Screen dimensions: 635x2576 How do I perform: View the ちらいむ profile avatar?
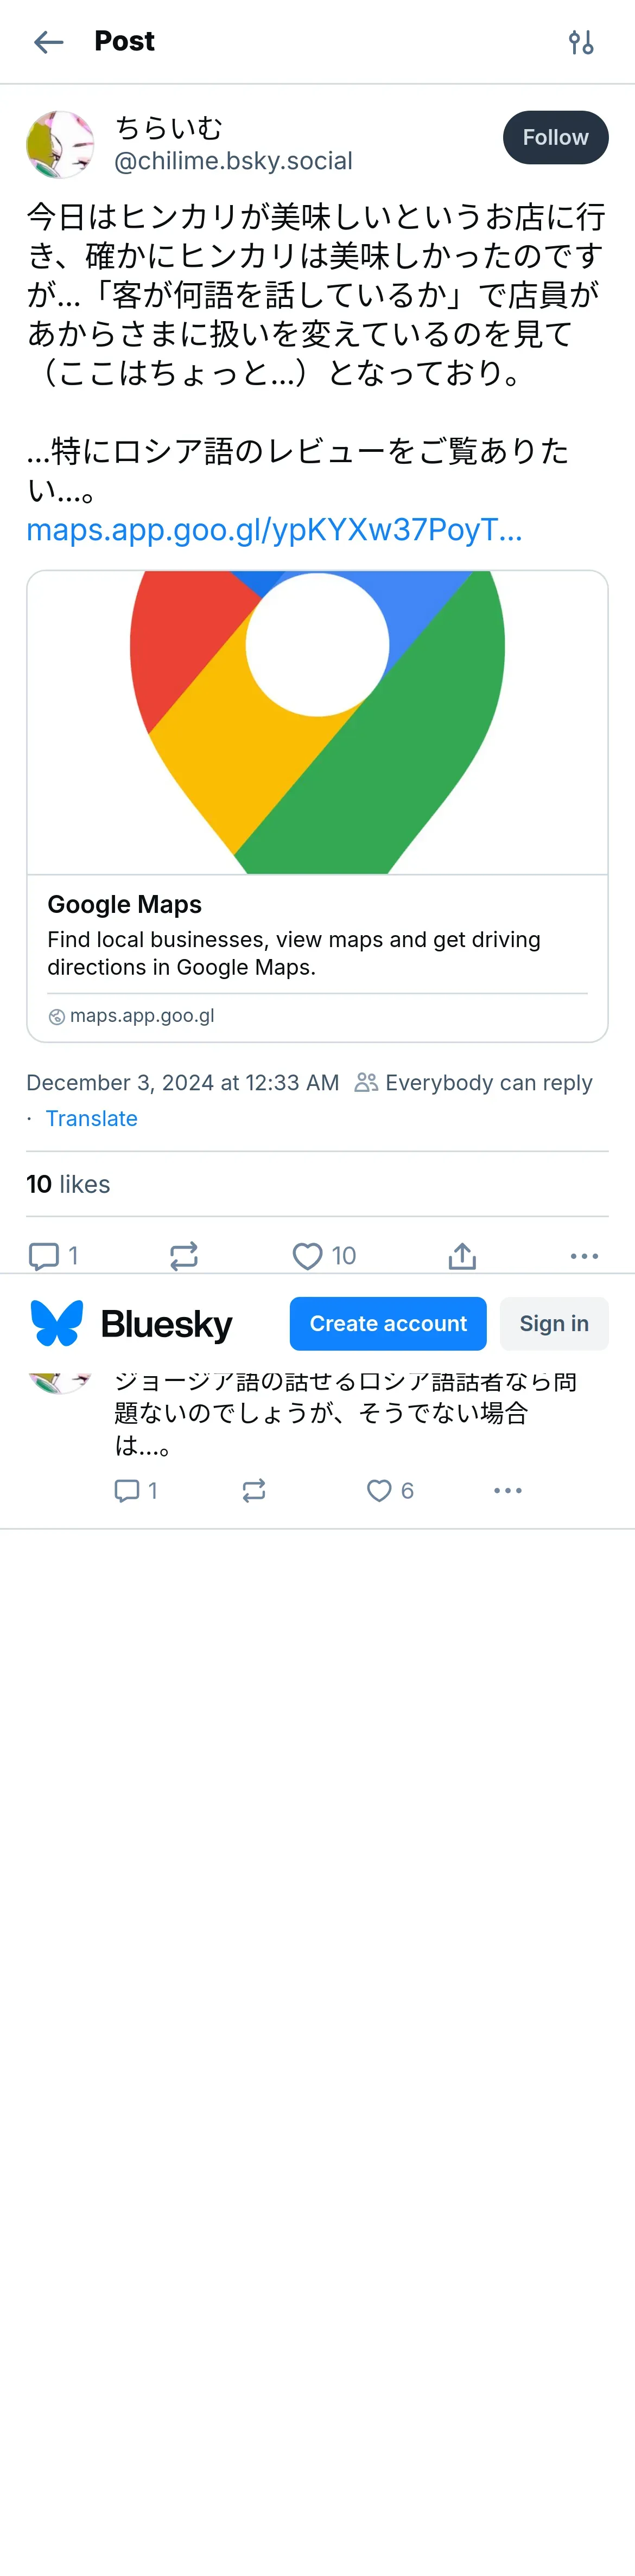click(x=60, y=144)
